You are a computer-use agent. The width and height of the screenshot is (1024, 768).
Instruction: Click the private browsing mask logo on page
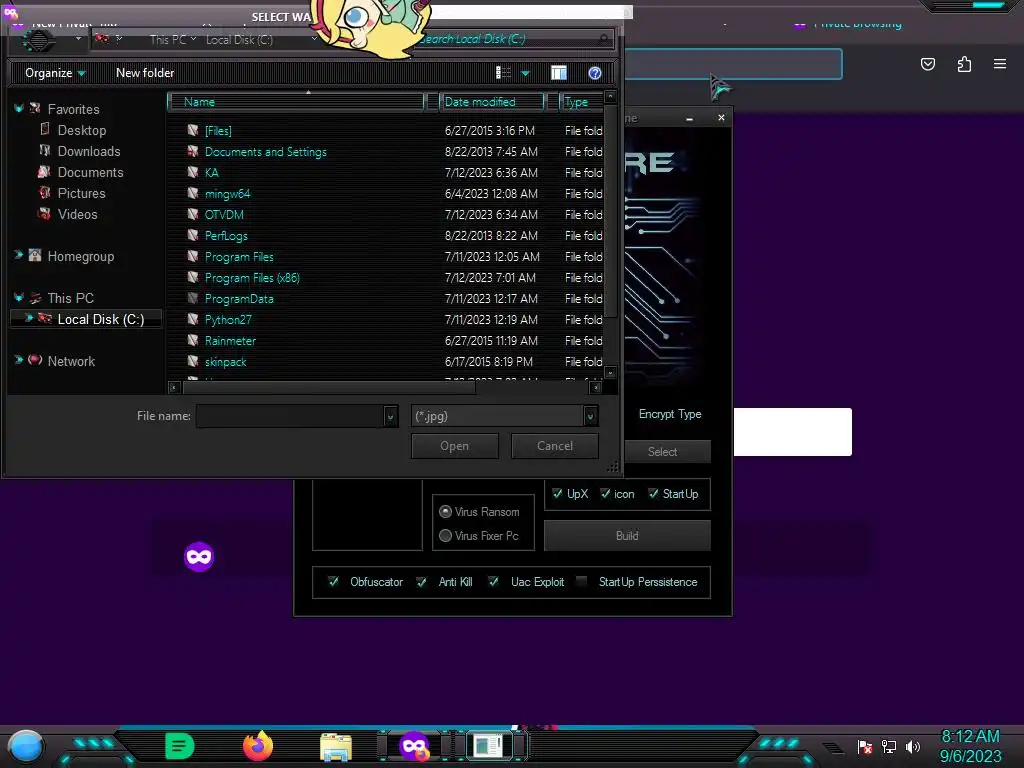click(x=199, y=557)
